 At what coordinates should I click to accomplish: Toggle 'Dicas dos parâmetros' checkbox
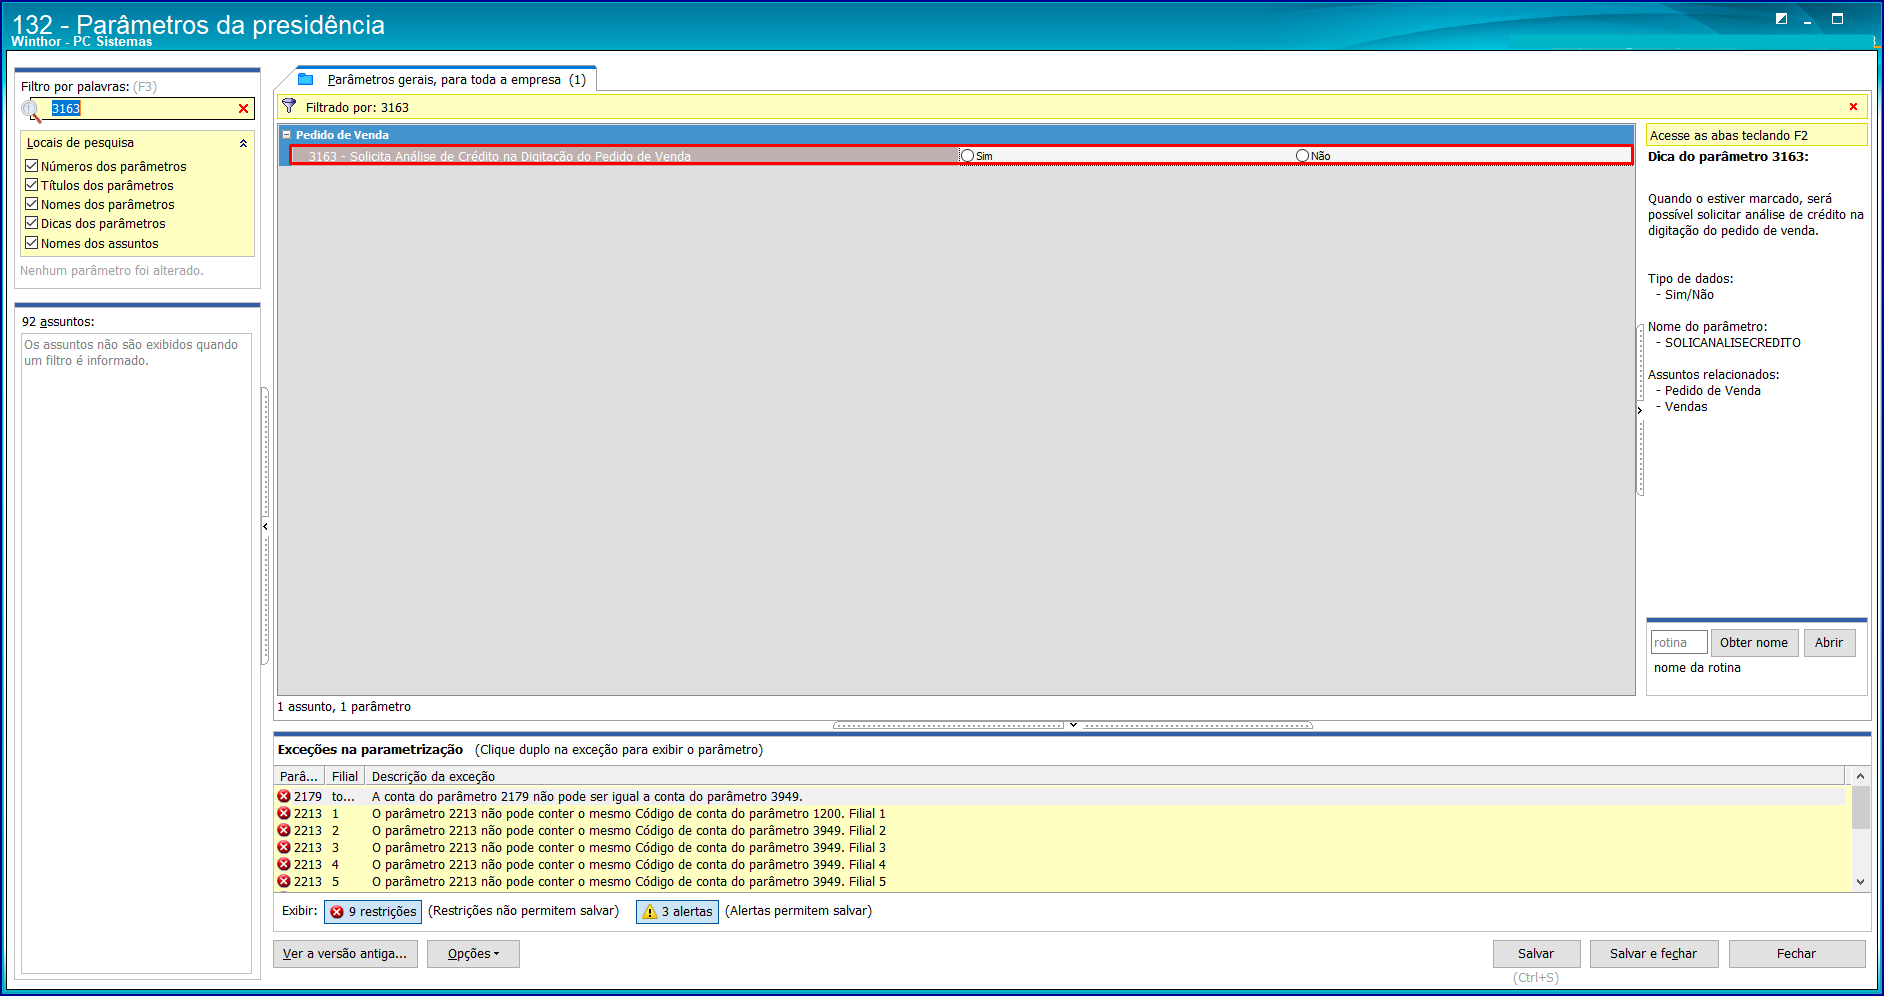pyautogui.click(x=32, y=223)
